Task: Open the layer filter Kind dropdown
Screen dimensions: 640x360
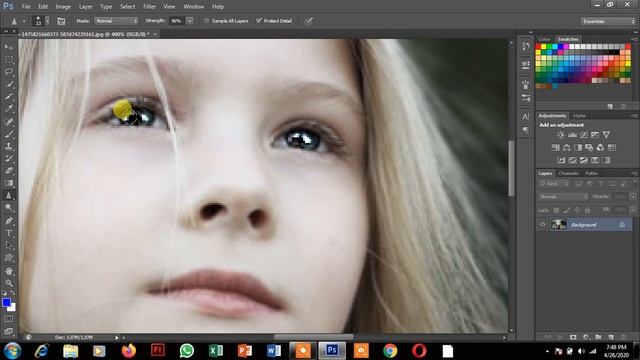Action: coord(554,184)
